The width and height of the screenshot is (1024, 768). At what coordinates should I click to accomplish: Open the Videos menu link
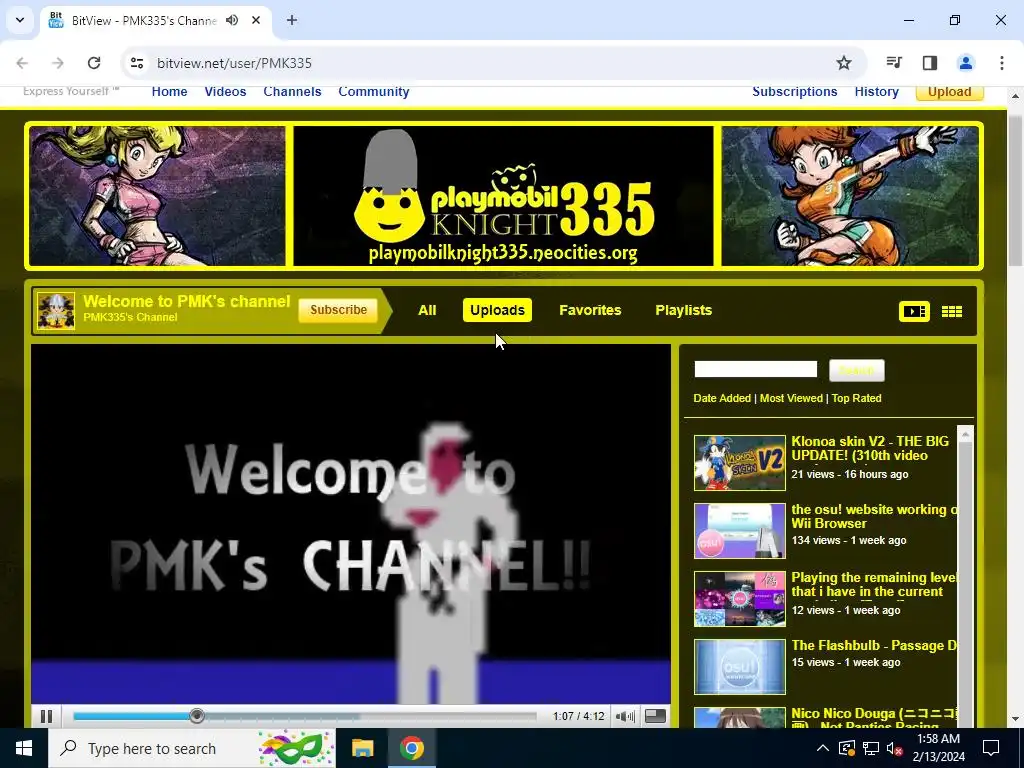coord(225,91)
